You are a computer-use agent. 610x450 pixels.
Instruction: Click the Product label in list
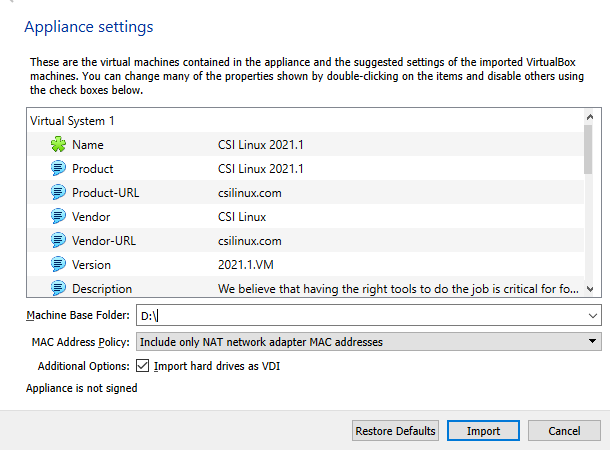pyautogui.click(x=93, y=169)
